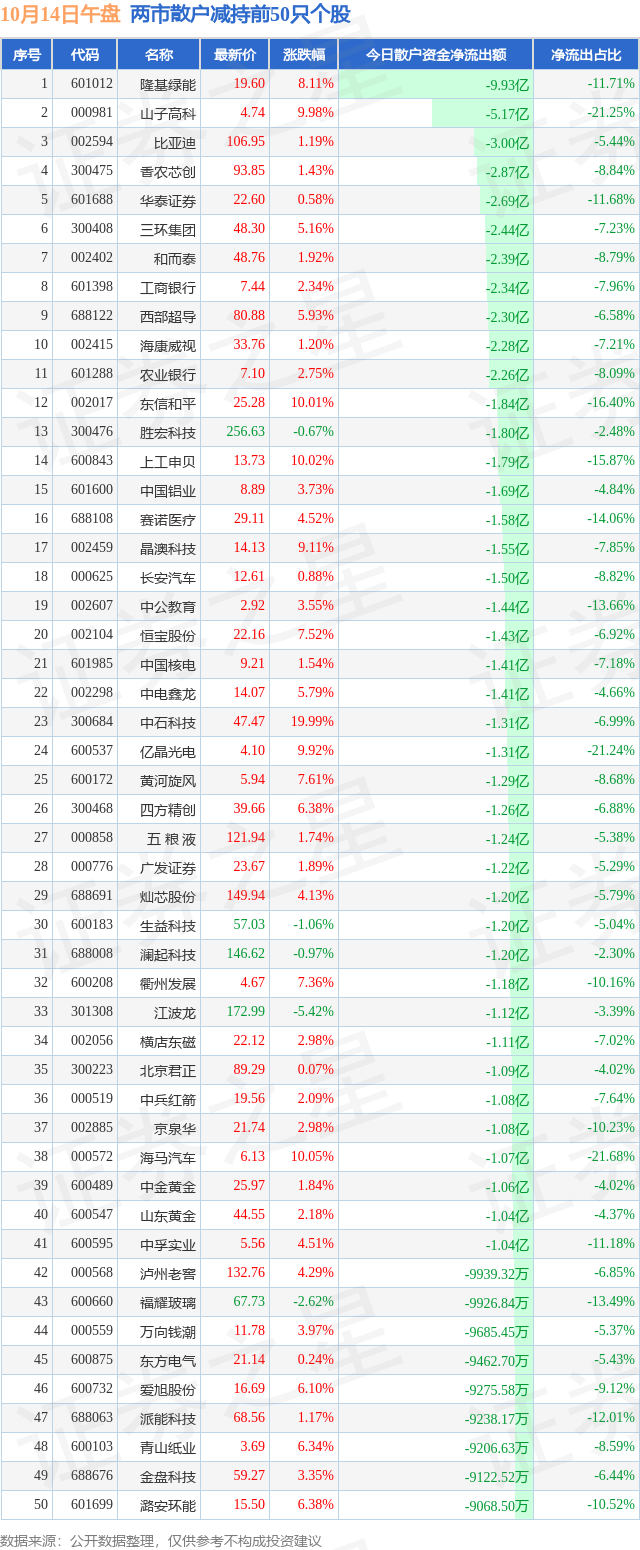The image size is (640, 1550).
Task: Click the stock name 晶澳科技
Action: 168,548
